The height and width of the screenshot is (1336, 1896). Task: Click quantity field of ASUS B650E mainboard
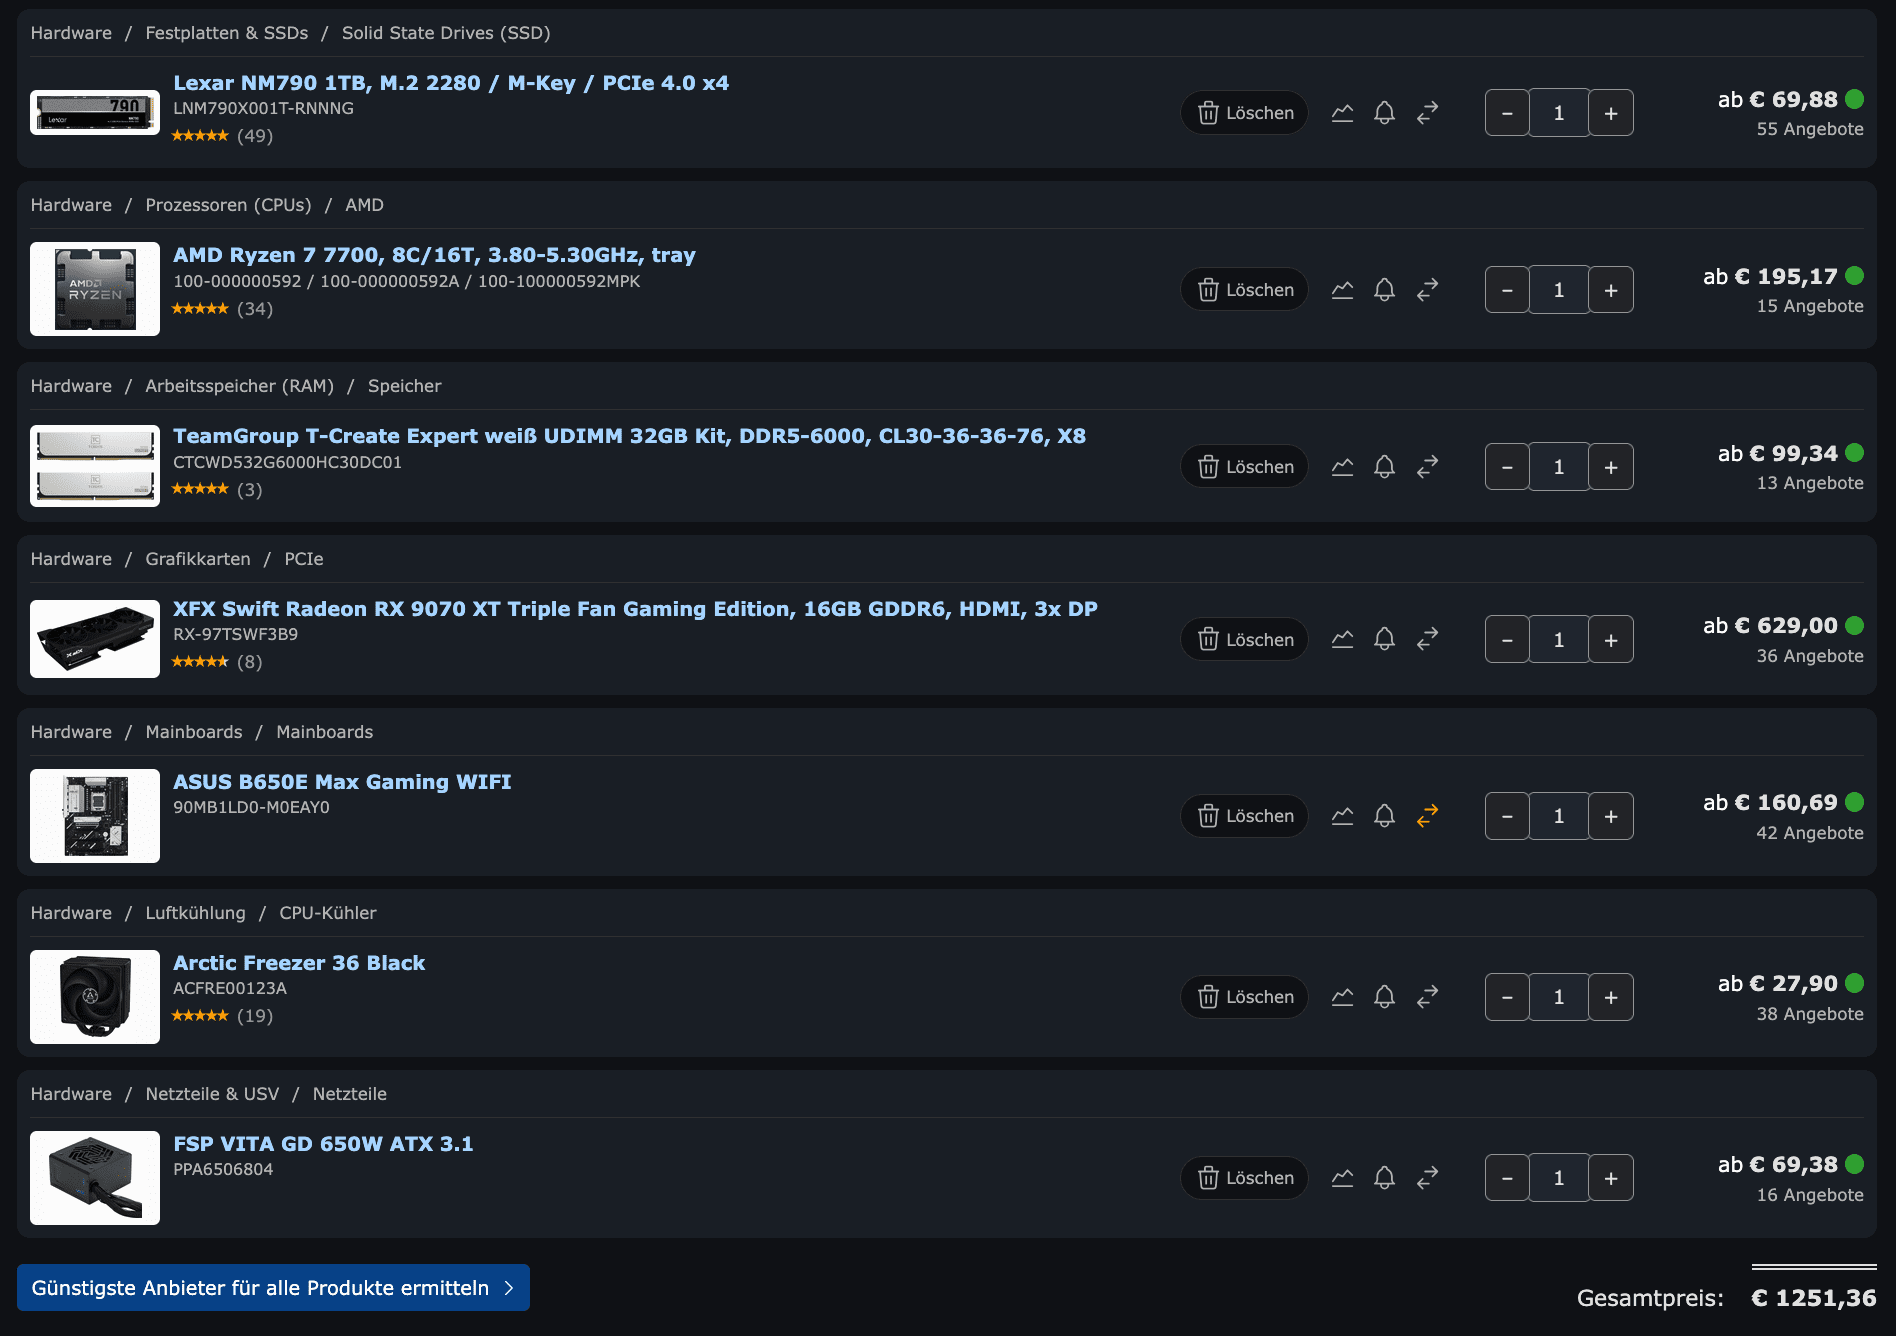1559,816
